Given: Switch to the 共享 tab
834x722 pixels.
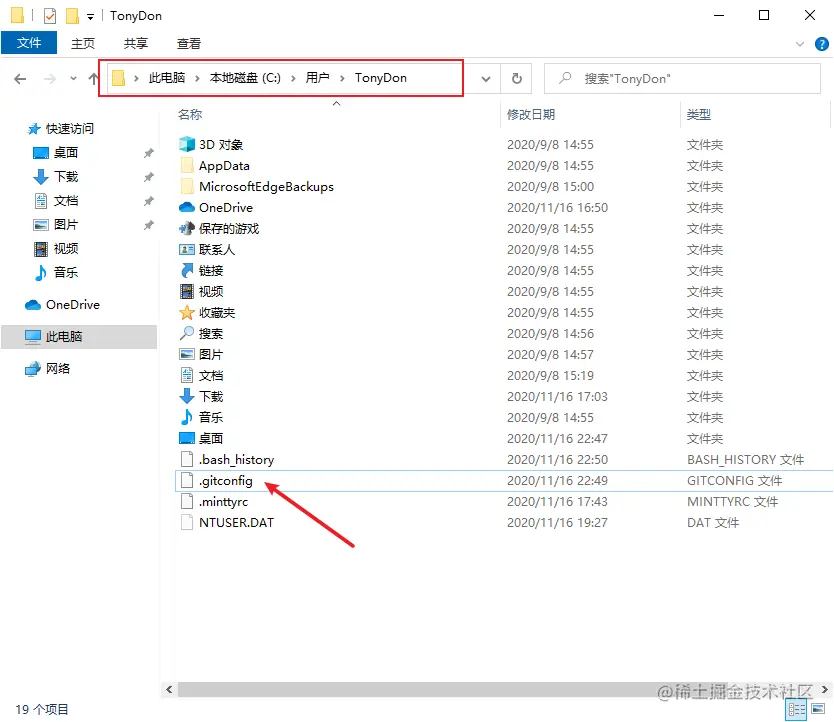Looking at the screenshot, I should [135, 44].
